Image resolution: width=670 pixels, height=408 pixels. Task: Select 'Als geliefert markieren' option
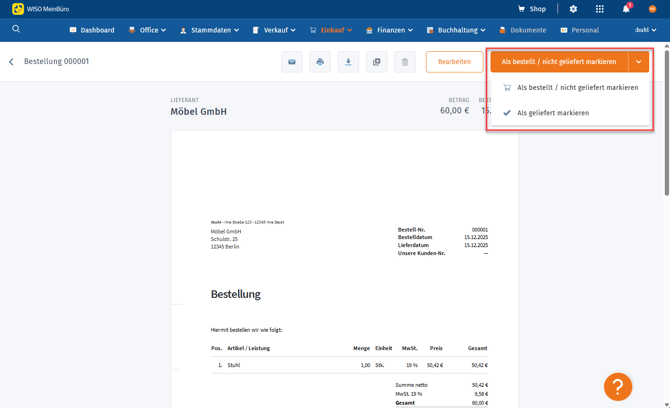pos(553,113)
